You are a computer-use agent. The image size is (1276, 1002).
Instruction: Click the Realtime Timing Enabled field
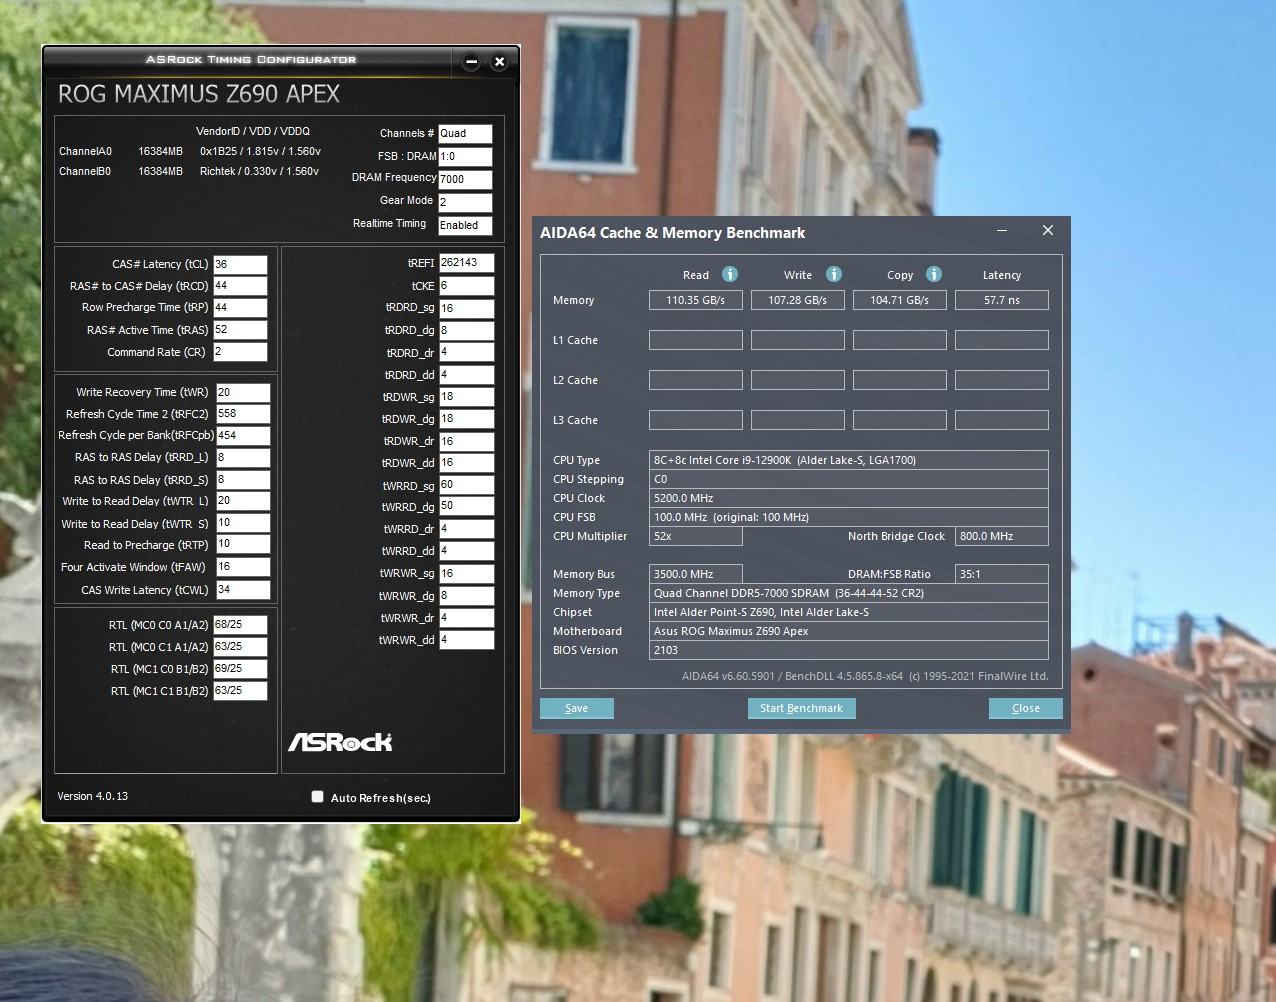pyautogui.click(x=465, y=226)
